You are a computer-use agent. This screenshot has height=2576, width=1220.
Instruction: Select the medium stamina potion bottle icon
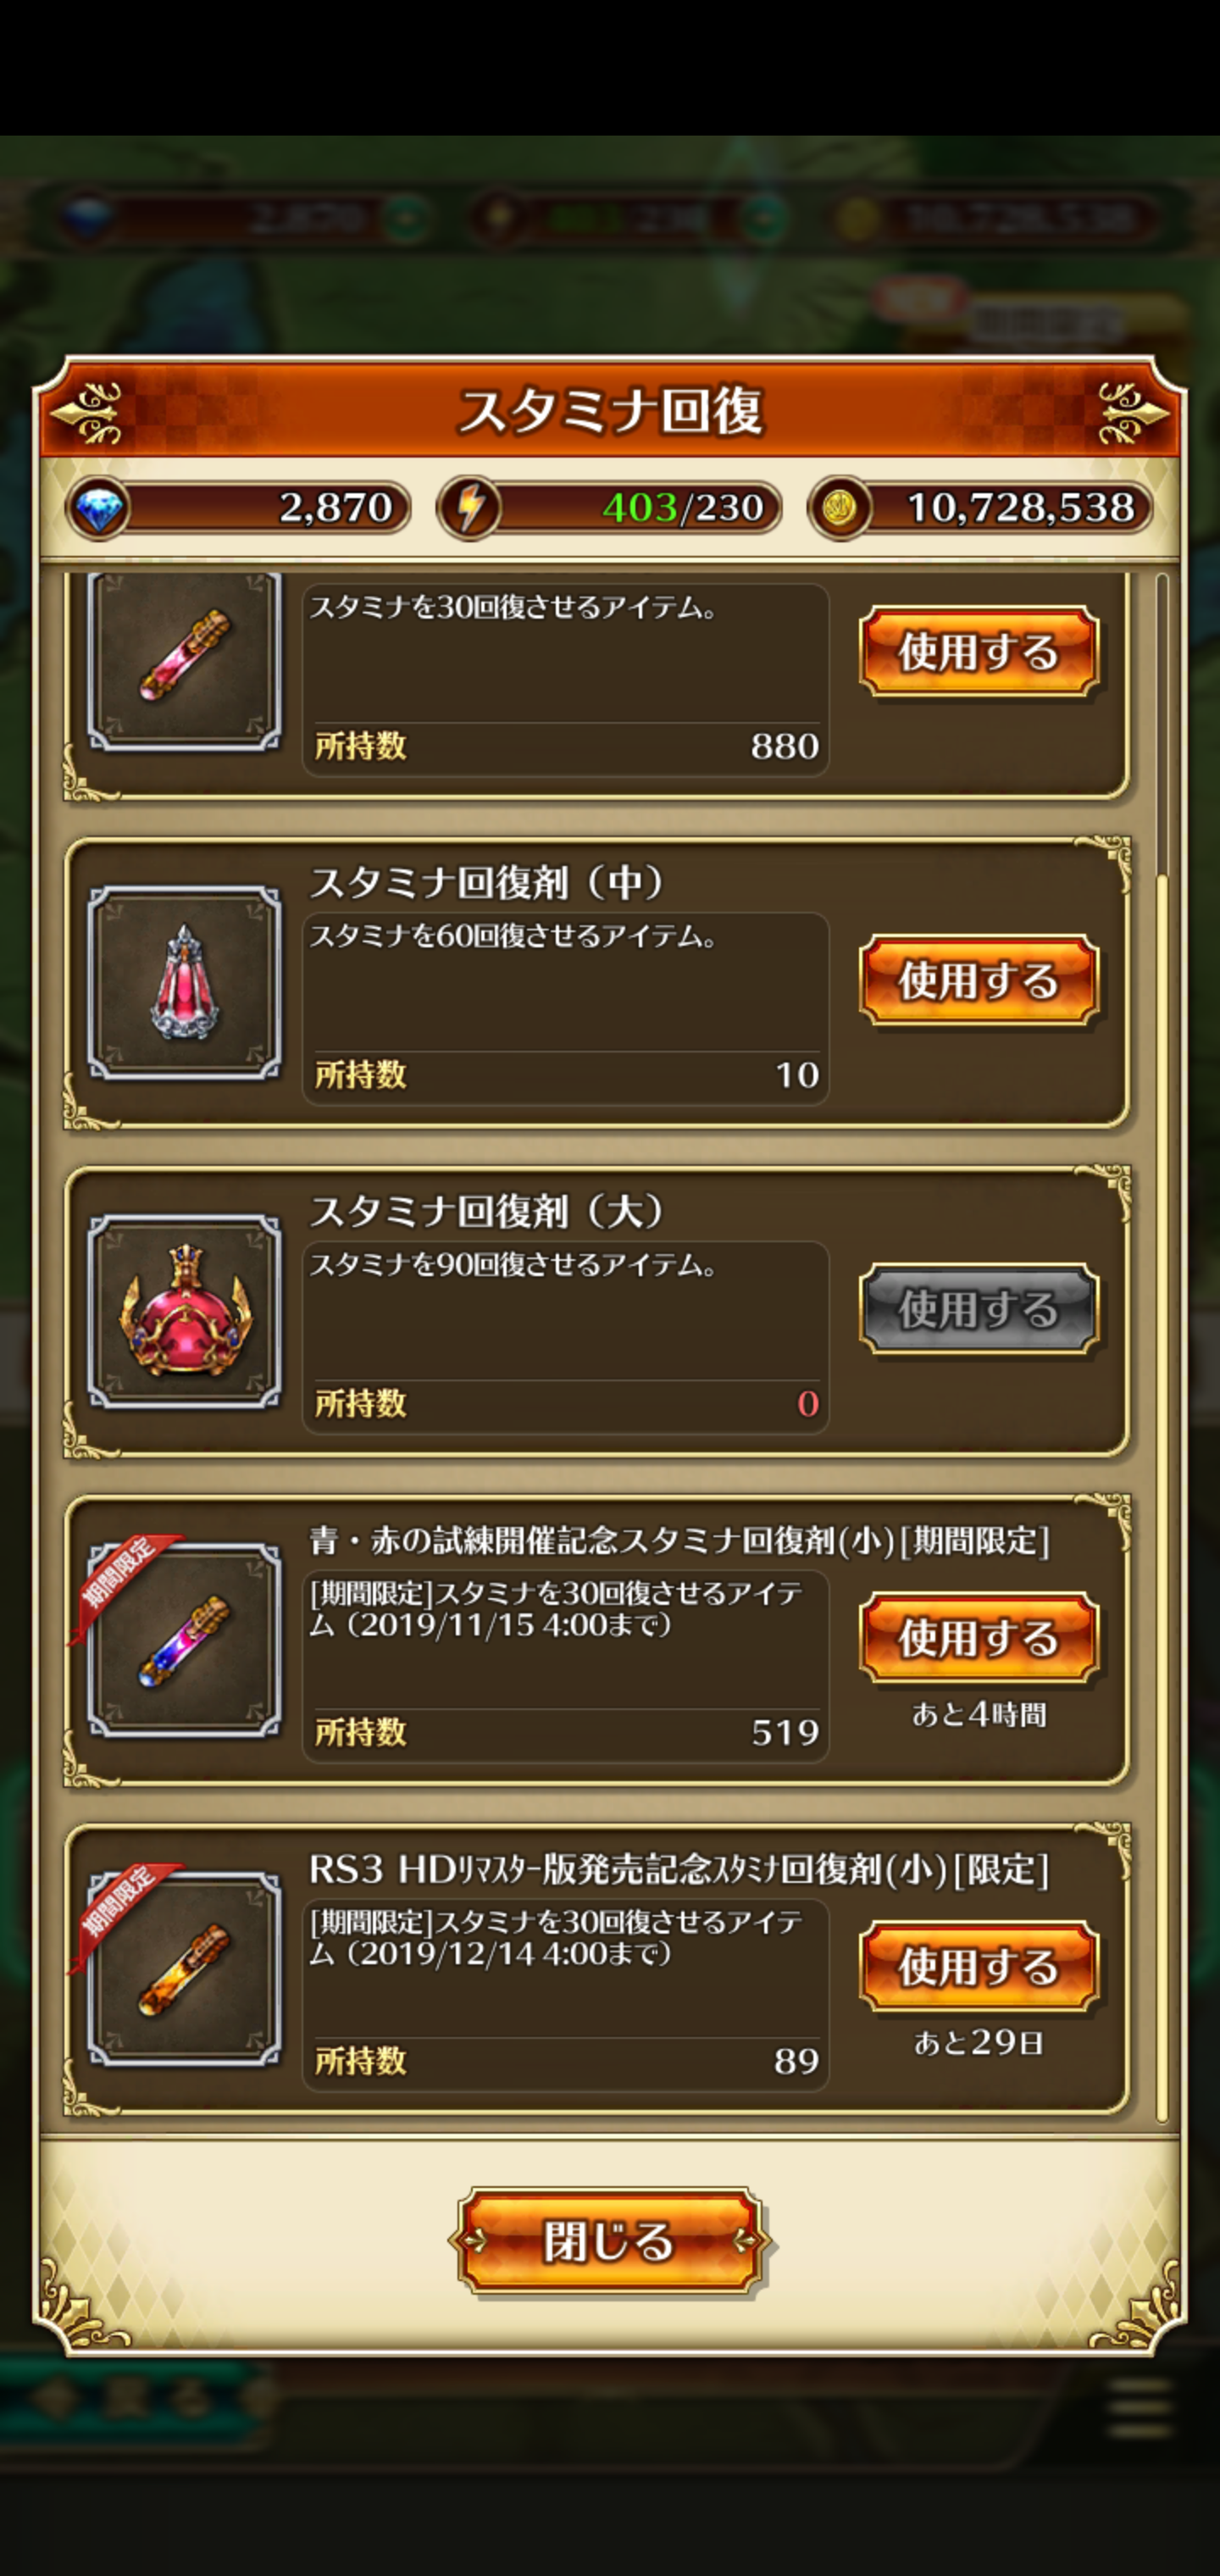pos(185,983)
